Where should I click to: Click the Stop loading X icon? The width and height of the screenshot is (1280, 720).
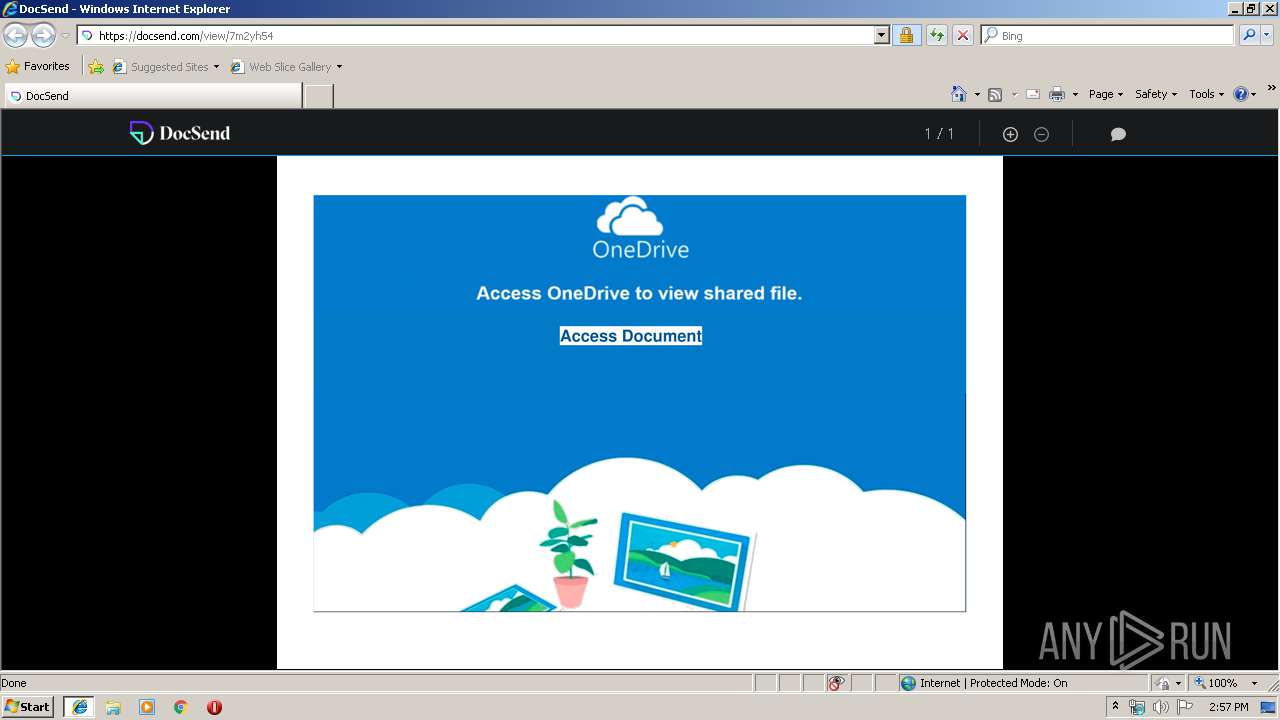[963, 36]
